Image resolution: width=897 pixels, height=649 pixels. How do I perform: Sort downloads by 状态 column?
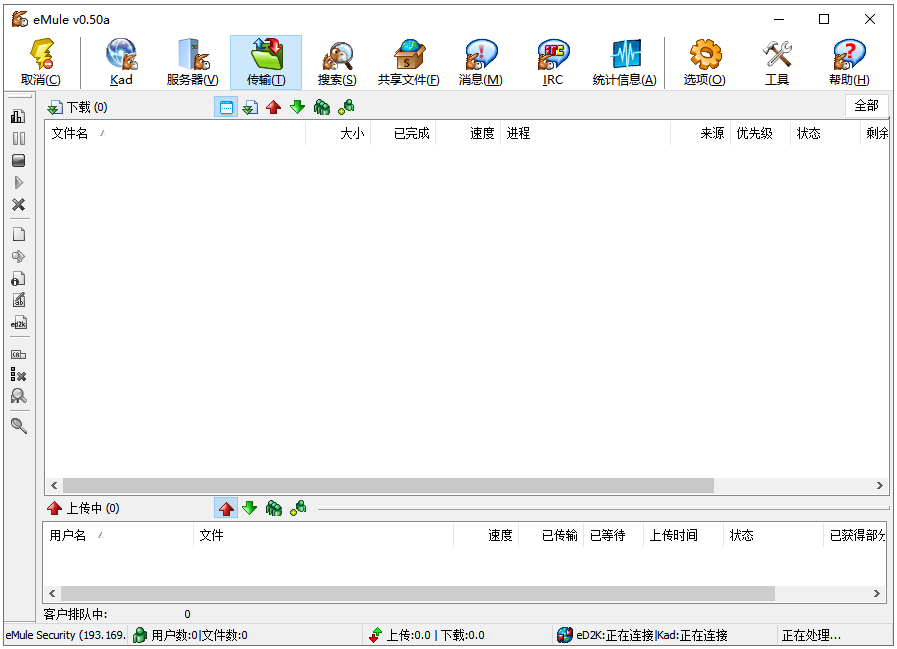[825, 133]
